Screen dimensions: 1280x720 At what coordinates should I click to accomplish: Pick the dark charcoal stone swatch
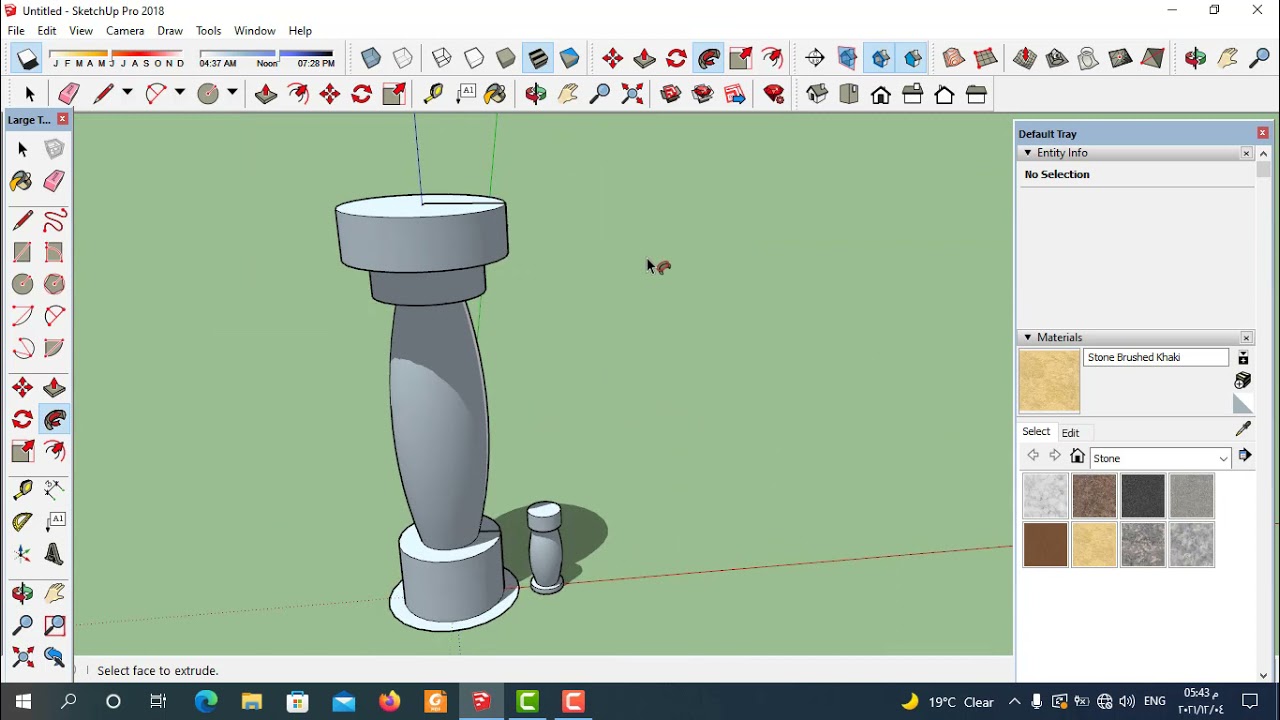(1143, 496)
